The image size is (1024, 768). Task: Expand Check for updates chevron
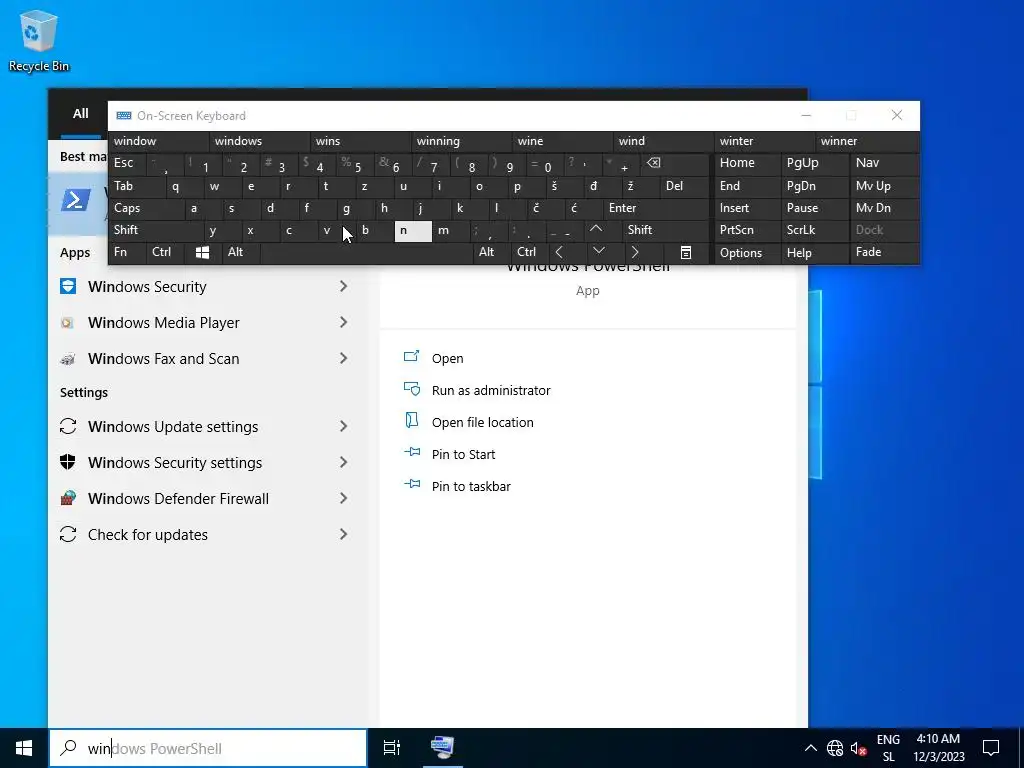click(x=344, y=534)
